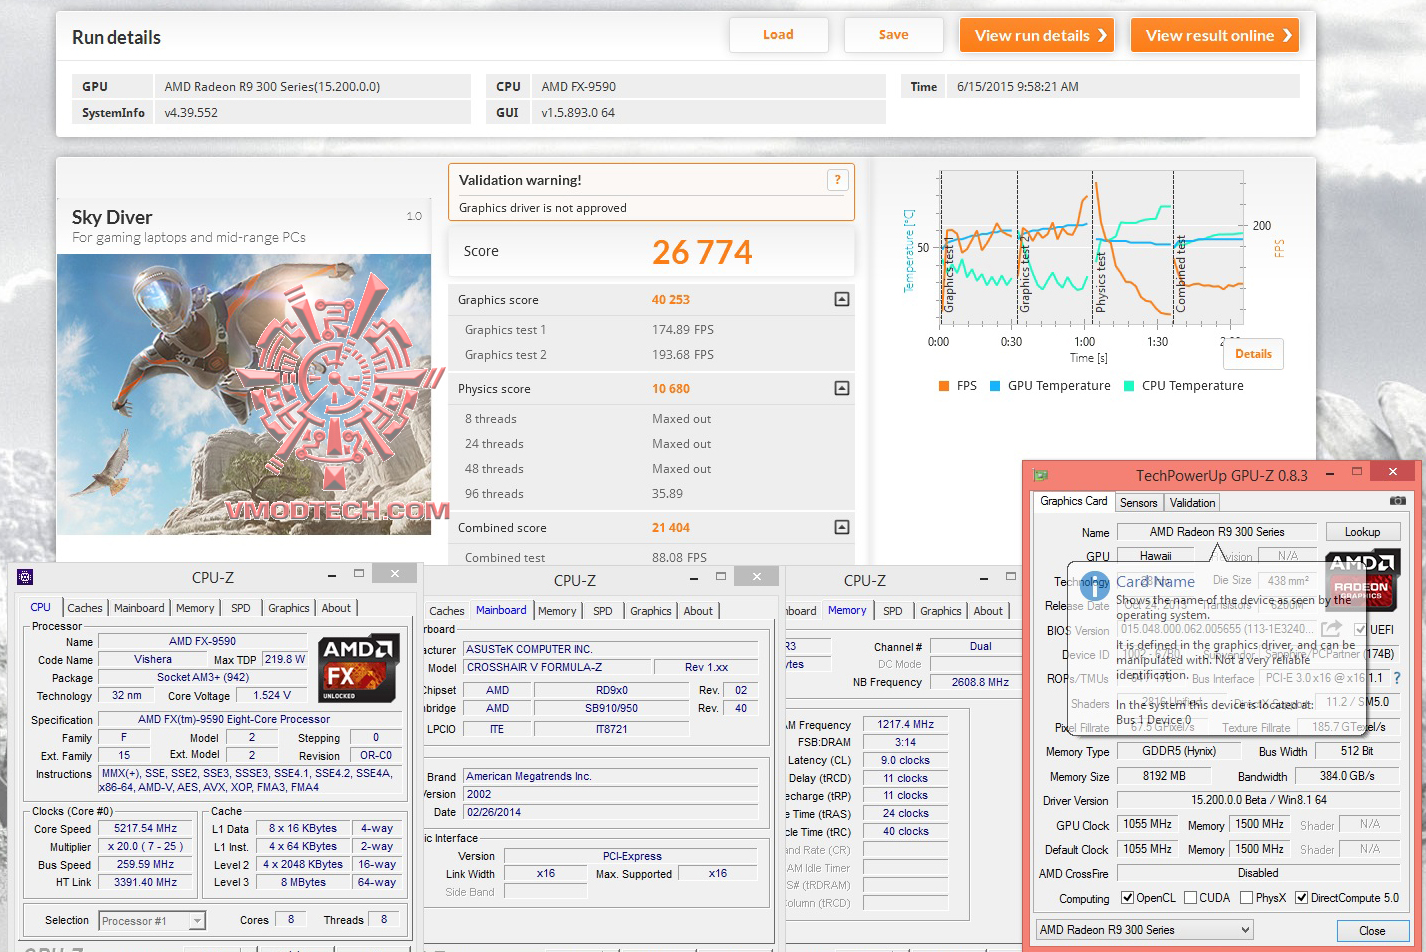Click the Physics score value 10 680
Image resolution: width=1426 pixels, height=952 pixels.
coord(671,388)
